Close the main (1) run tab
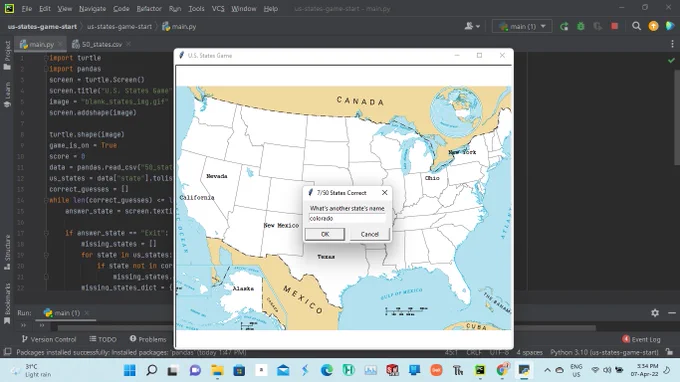This screenshot has height=382, width=680. point(87,313)
